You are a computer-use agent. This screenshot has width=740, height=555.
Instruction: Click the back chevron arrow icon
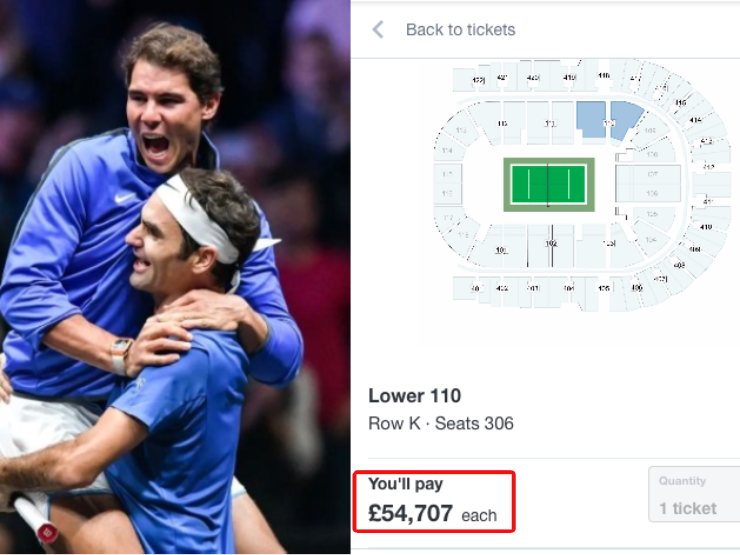[x=378, y=30]
